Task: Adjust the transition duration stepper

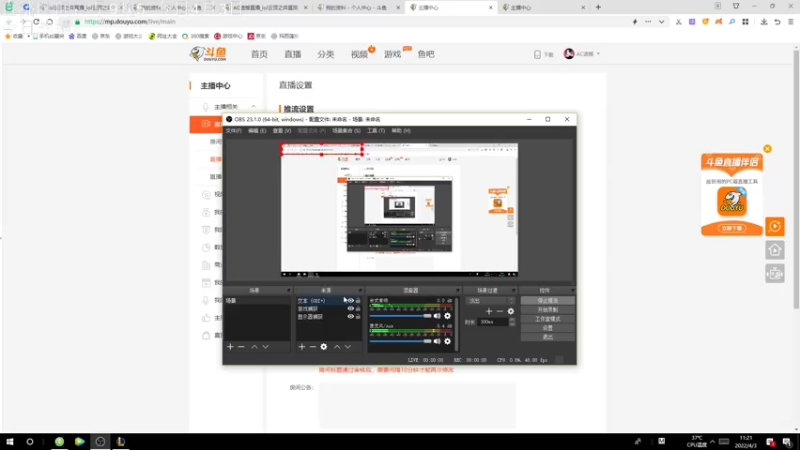Action: (x=512, y=322)
